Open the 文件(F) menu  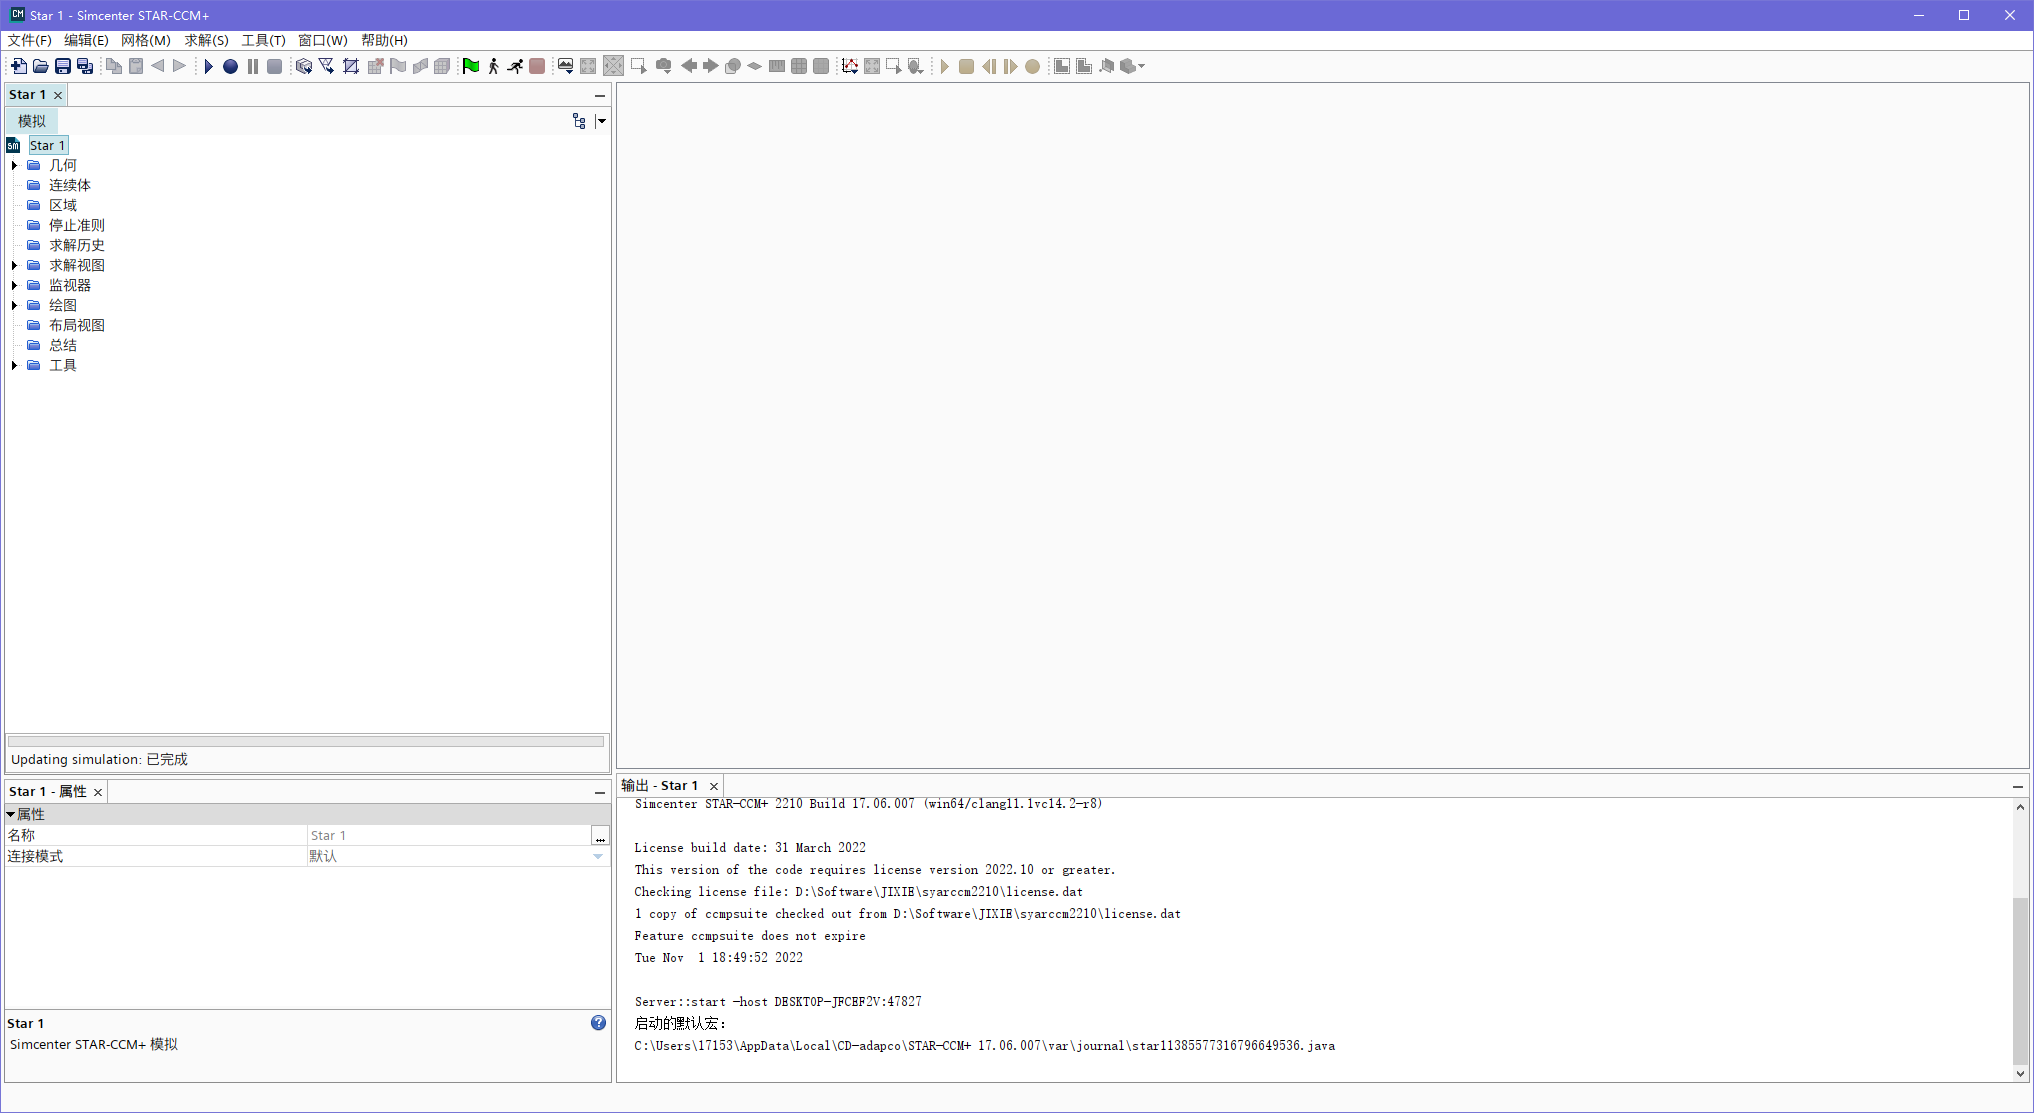coord(29,40)
